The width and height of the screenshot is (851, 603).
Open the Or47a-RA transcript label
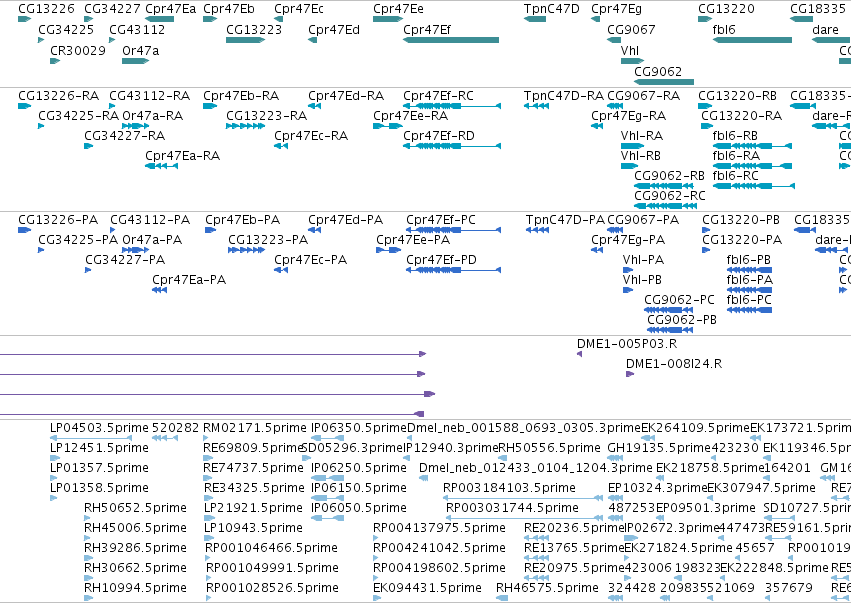[153, 116]
